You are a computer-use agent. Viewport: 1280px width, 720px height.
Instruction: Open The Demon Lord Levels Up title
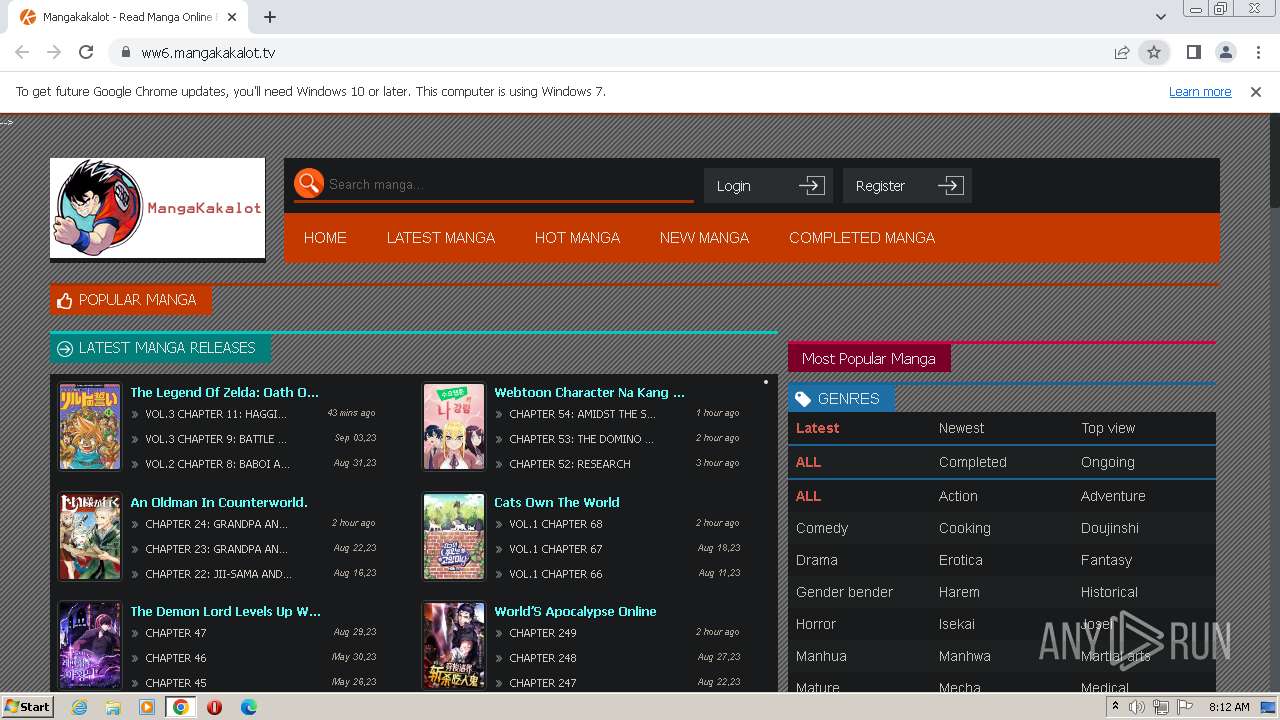[x=225, y=611]
